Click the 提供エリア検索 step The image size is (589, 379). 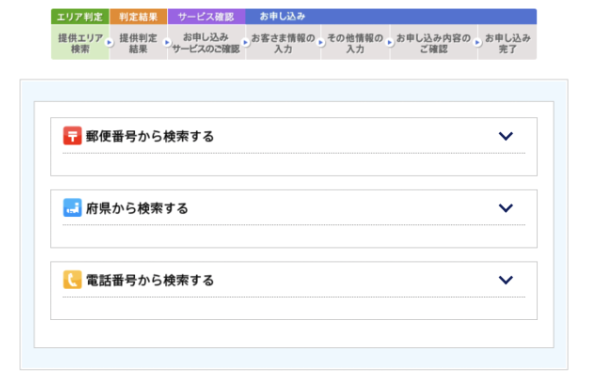pos(80,43)
